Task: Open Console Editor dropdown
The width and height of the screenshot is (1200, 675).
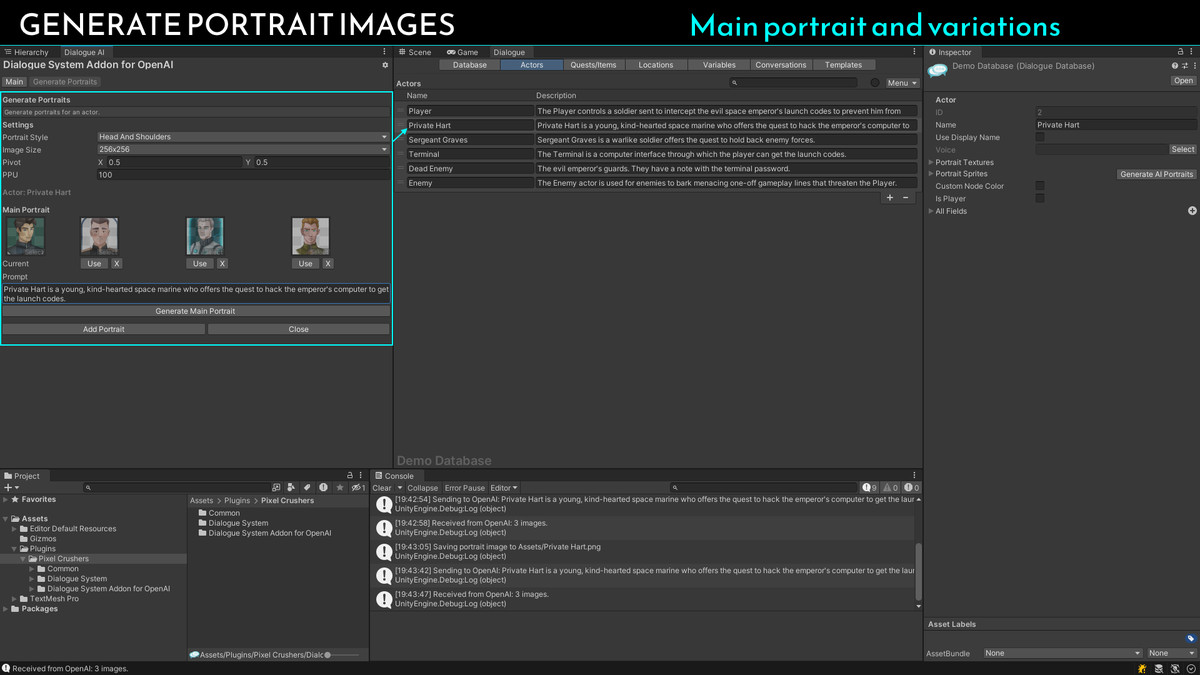Action: coord(504,488)
